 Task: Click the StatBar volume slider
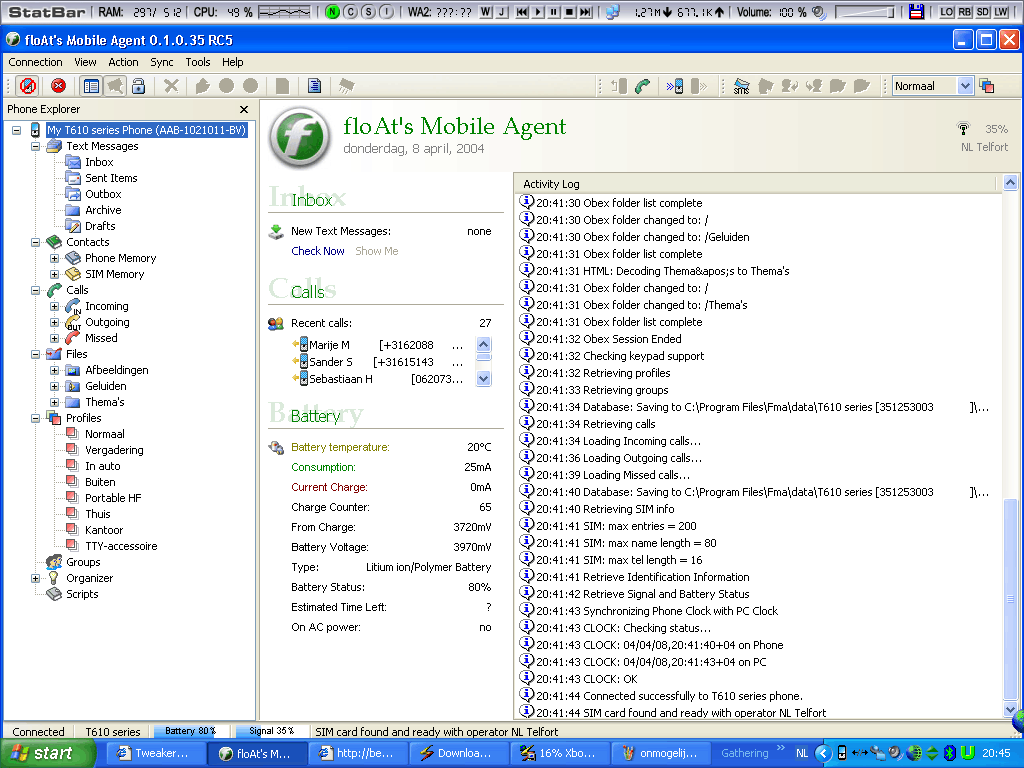coord(865,12)
